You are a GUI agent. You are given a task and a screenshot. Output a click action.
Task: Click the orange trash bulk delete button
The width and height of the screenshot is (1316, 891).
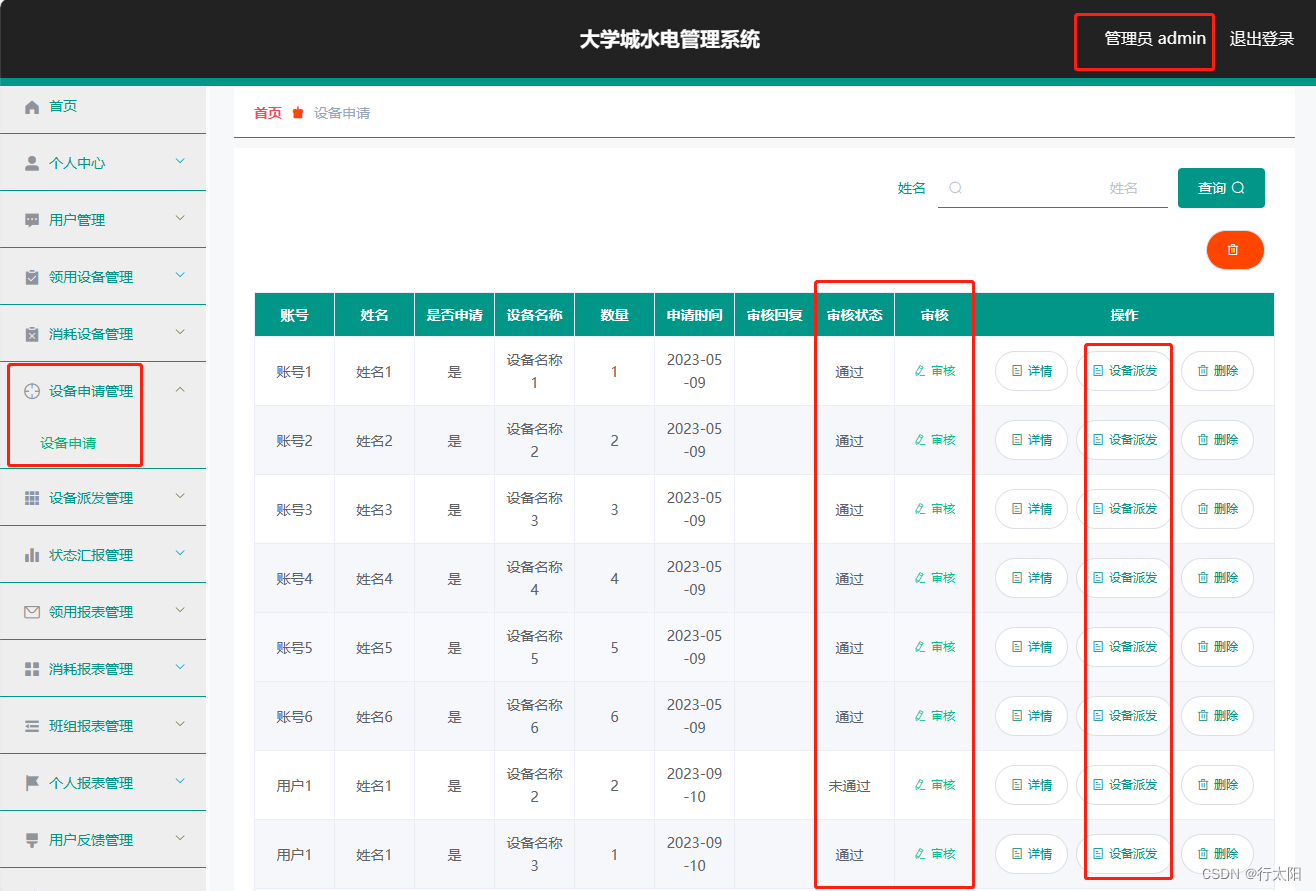click(1235, 250)
